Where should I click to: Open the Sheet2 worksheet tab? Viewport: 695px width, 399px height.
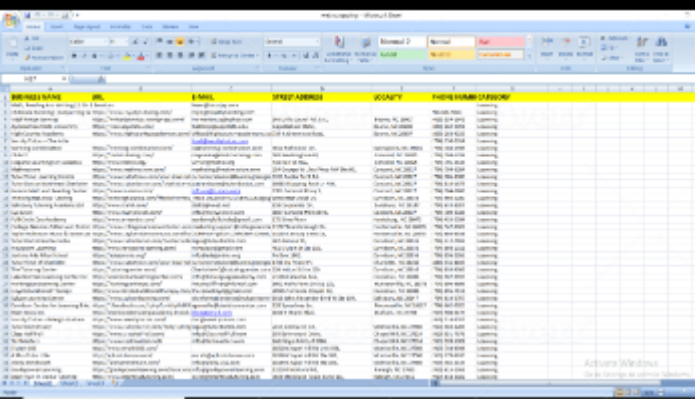pos(69,383)
